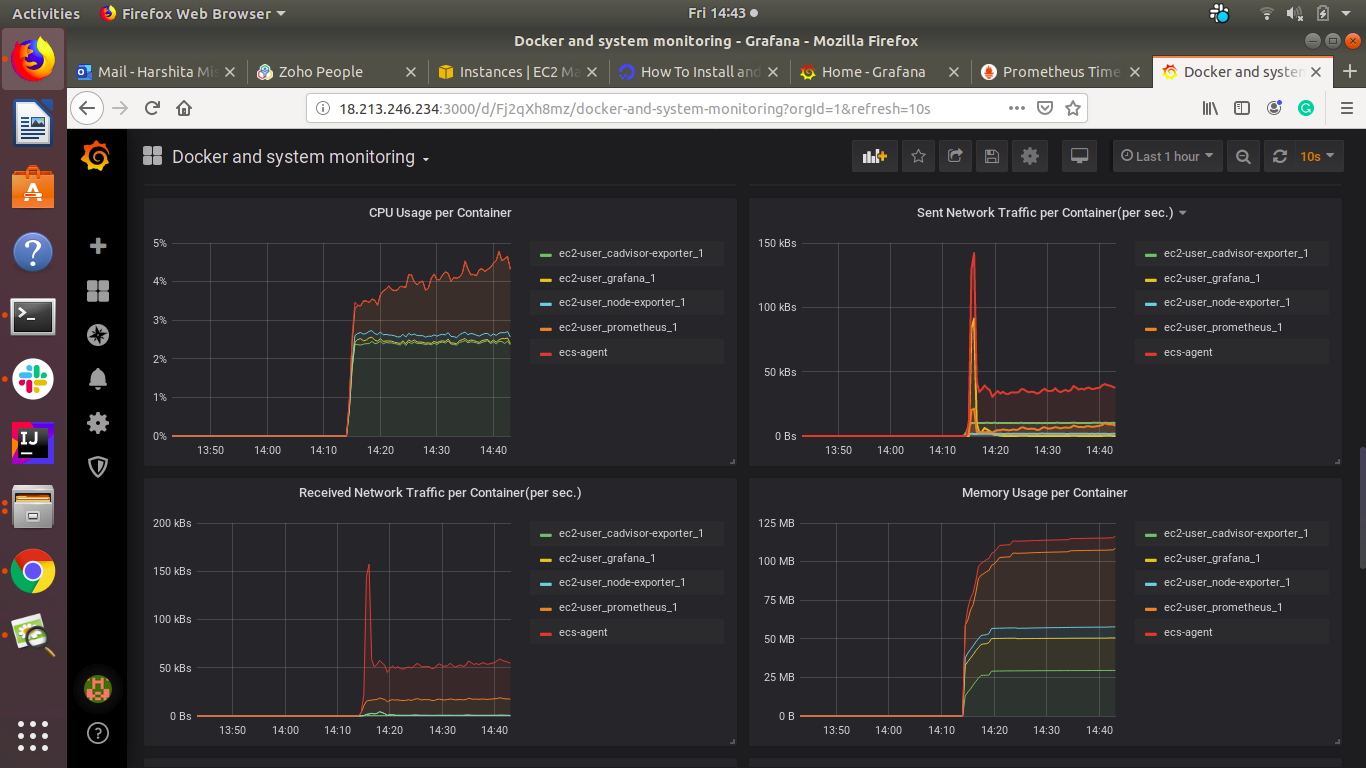Open the Share dashboard icon

pos(955,156)
